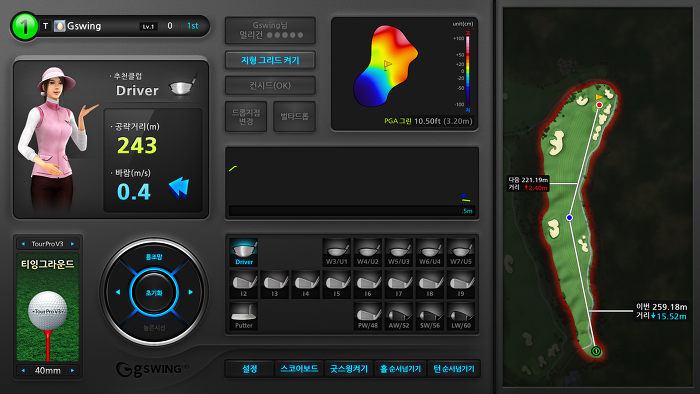Click the red pin marker on the map
Screen dimensions: 700x394
pos(599,105)
